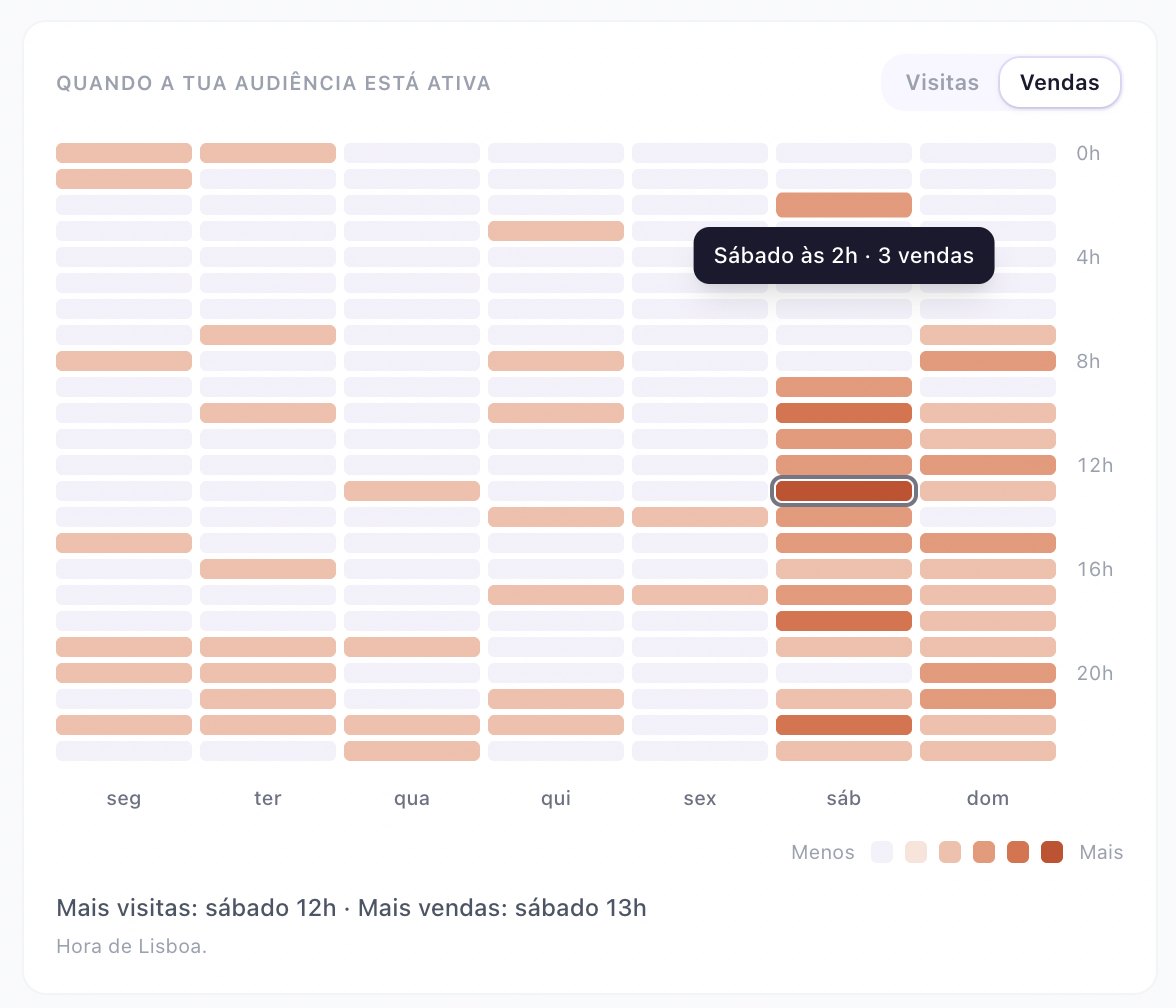Click the 'seg' day label

124,798
